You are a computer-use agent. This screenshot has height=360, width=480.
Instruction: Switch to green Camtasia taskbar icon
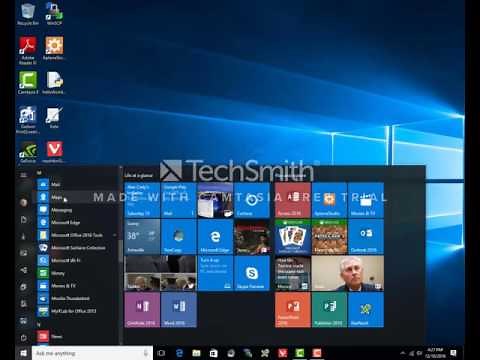click(300, 353)
